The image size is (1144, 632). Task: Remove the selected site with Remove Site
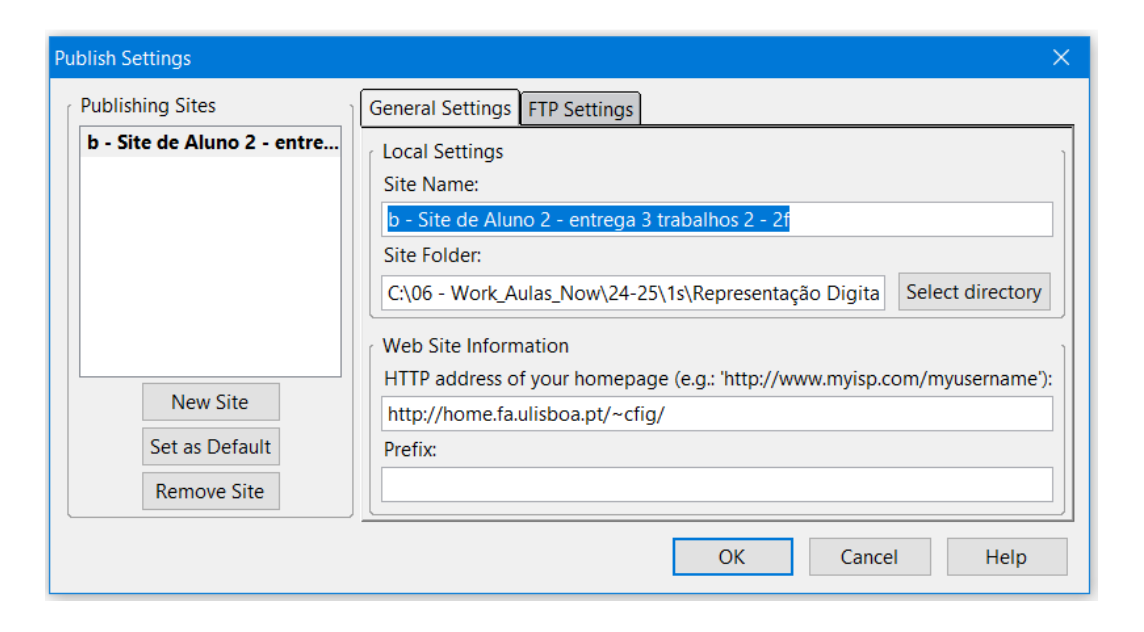tap(210, 492)
